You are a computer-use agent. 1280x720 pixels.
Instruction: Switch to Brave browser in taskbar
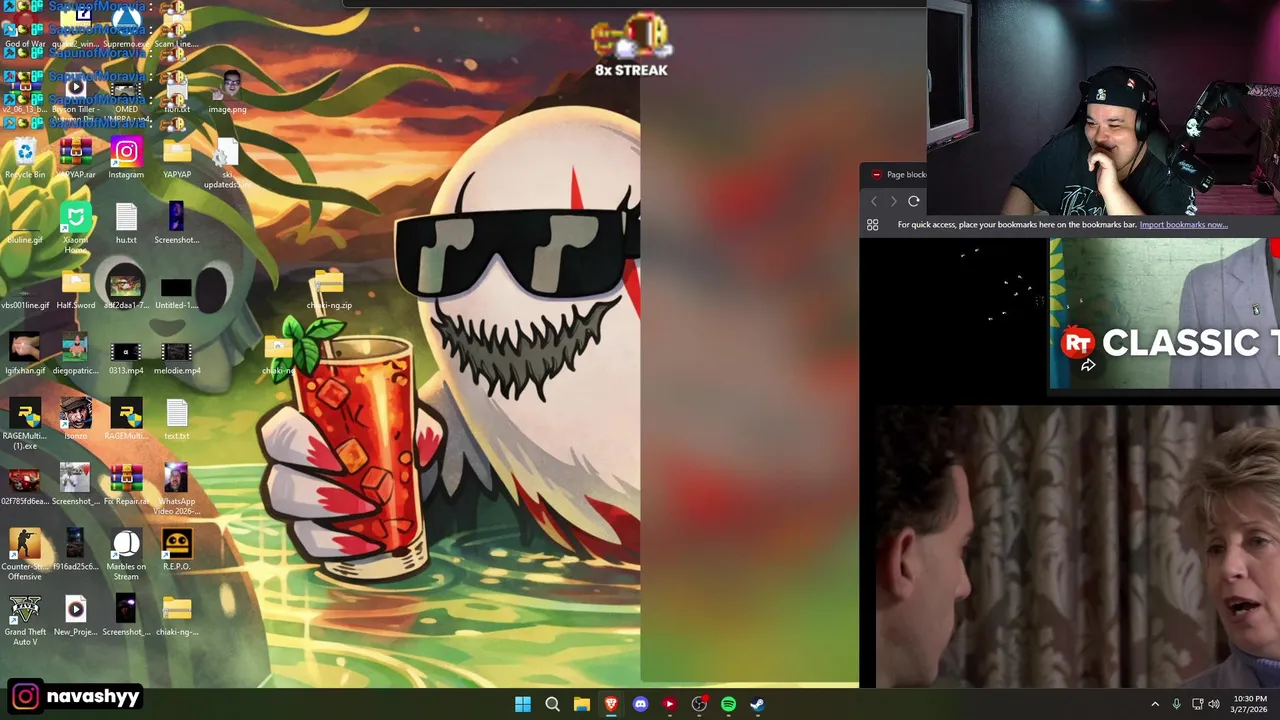(x=611, y=704)
